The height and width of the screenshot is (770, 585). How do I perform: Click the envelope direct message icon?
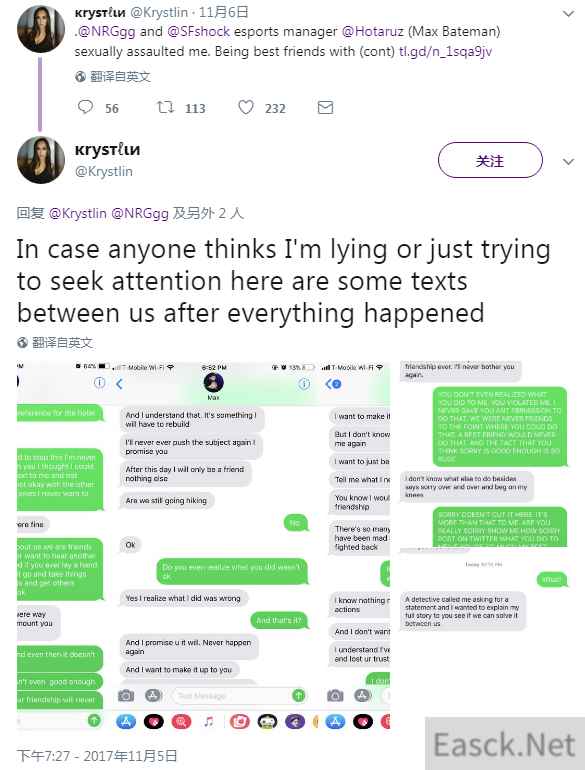coord(325,108)
